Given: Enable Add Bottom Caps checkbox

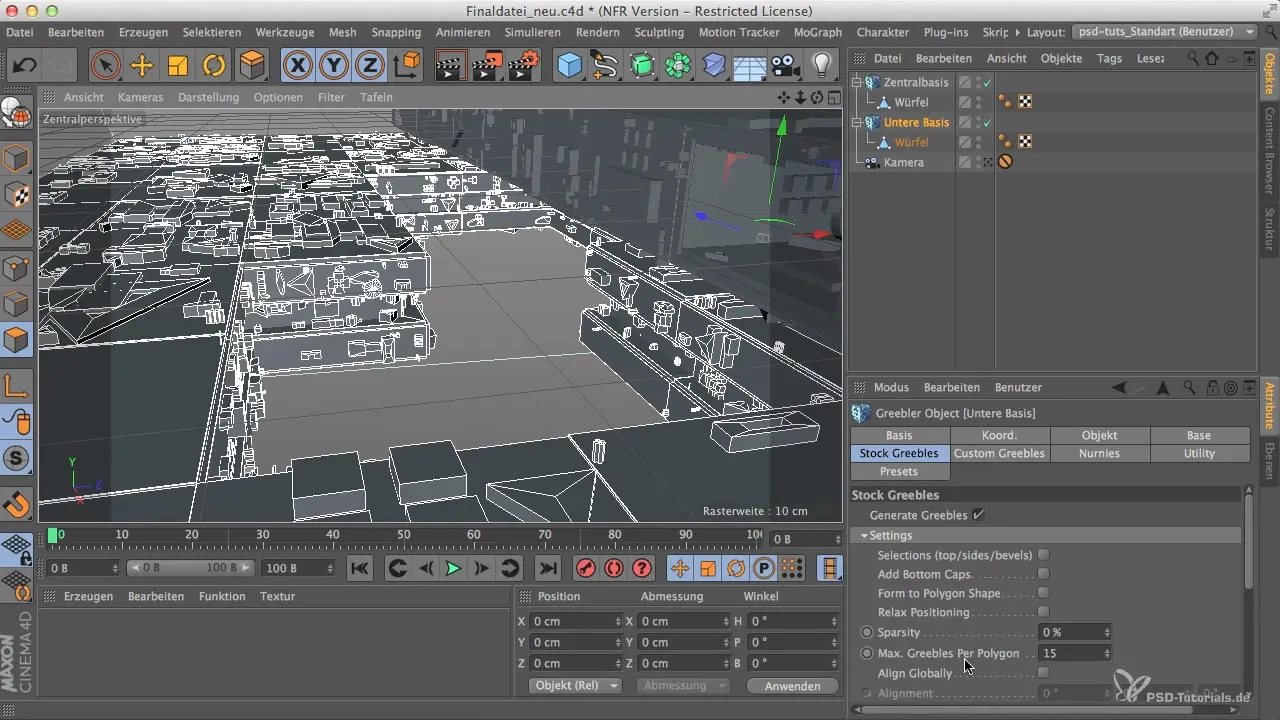Looking at the screenshot, I should 1043,574.
